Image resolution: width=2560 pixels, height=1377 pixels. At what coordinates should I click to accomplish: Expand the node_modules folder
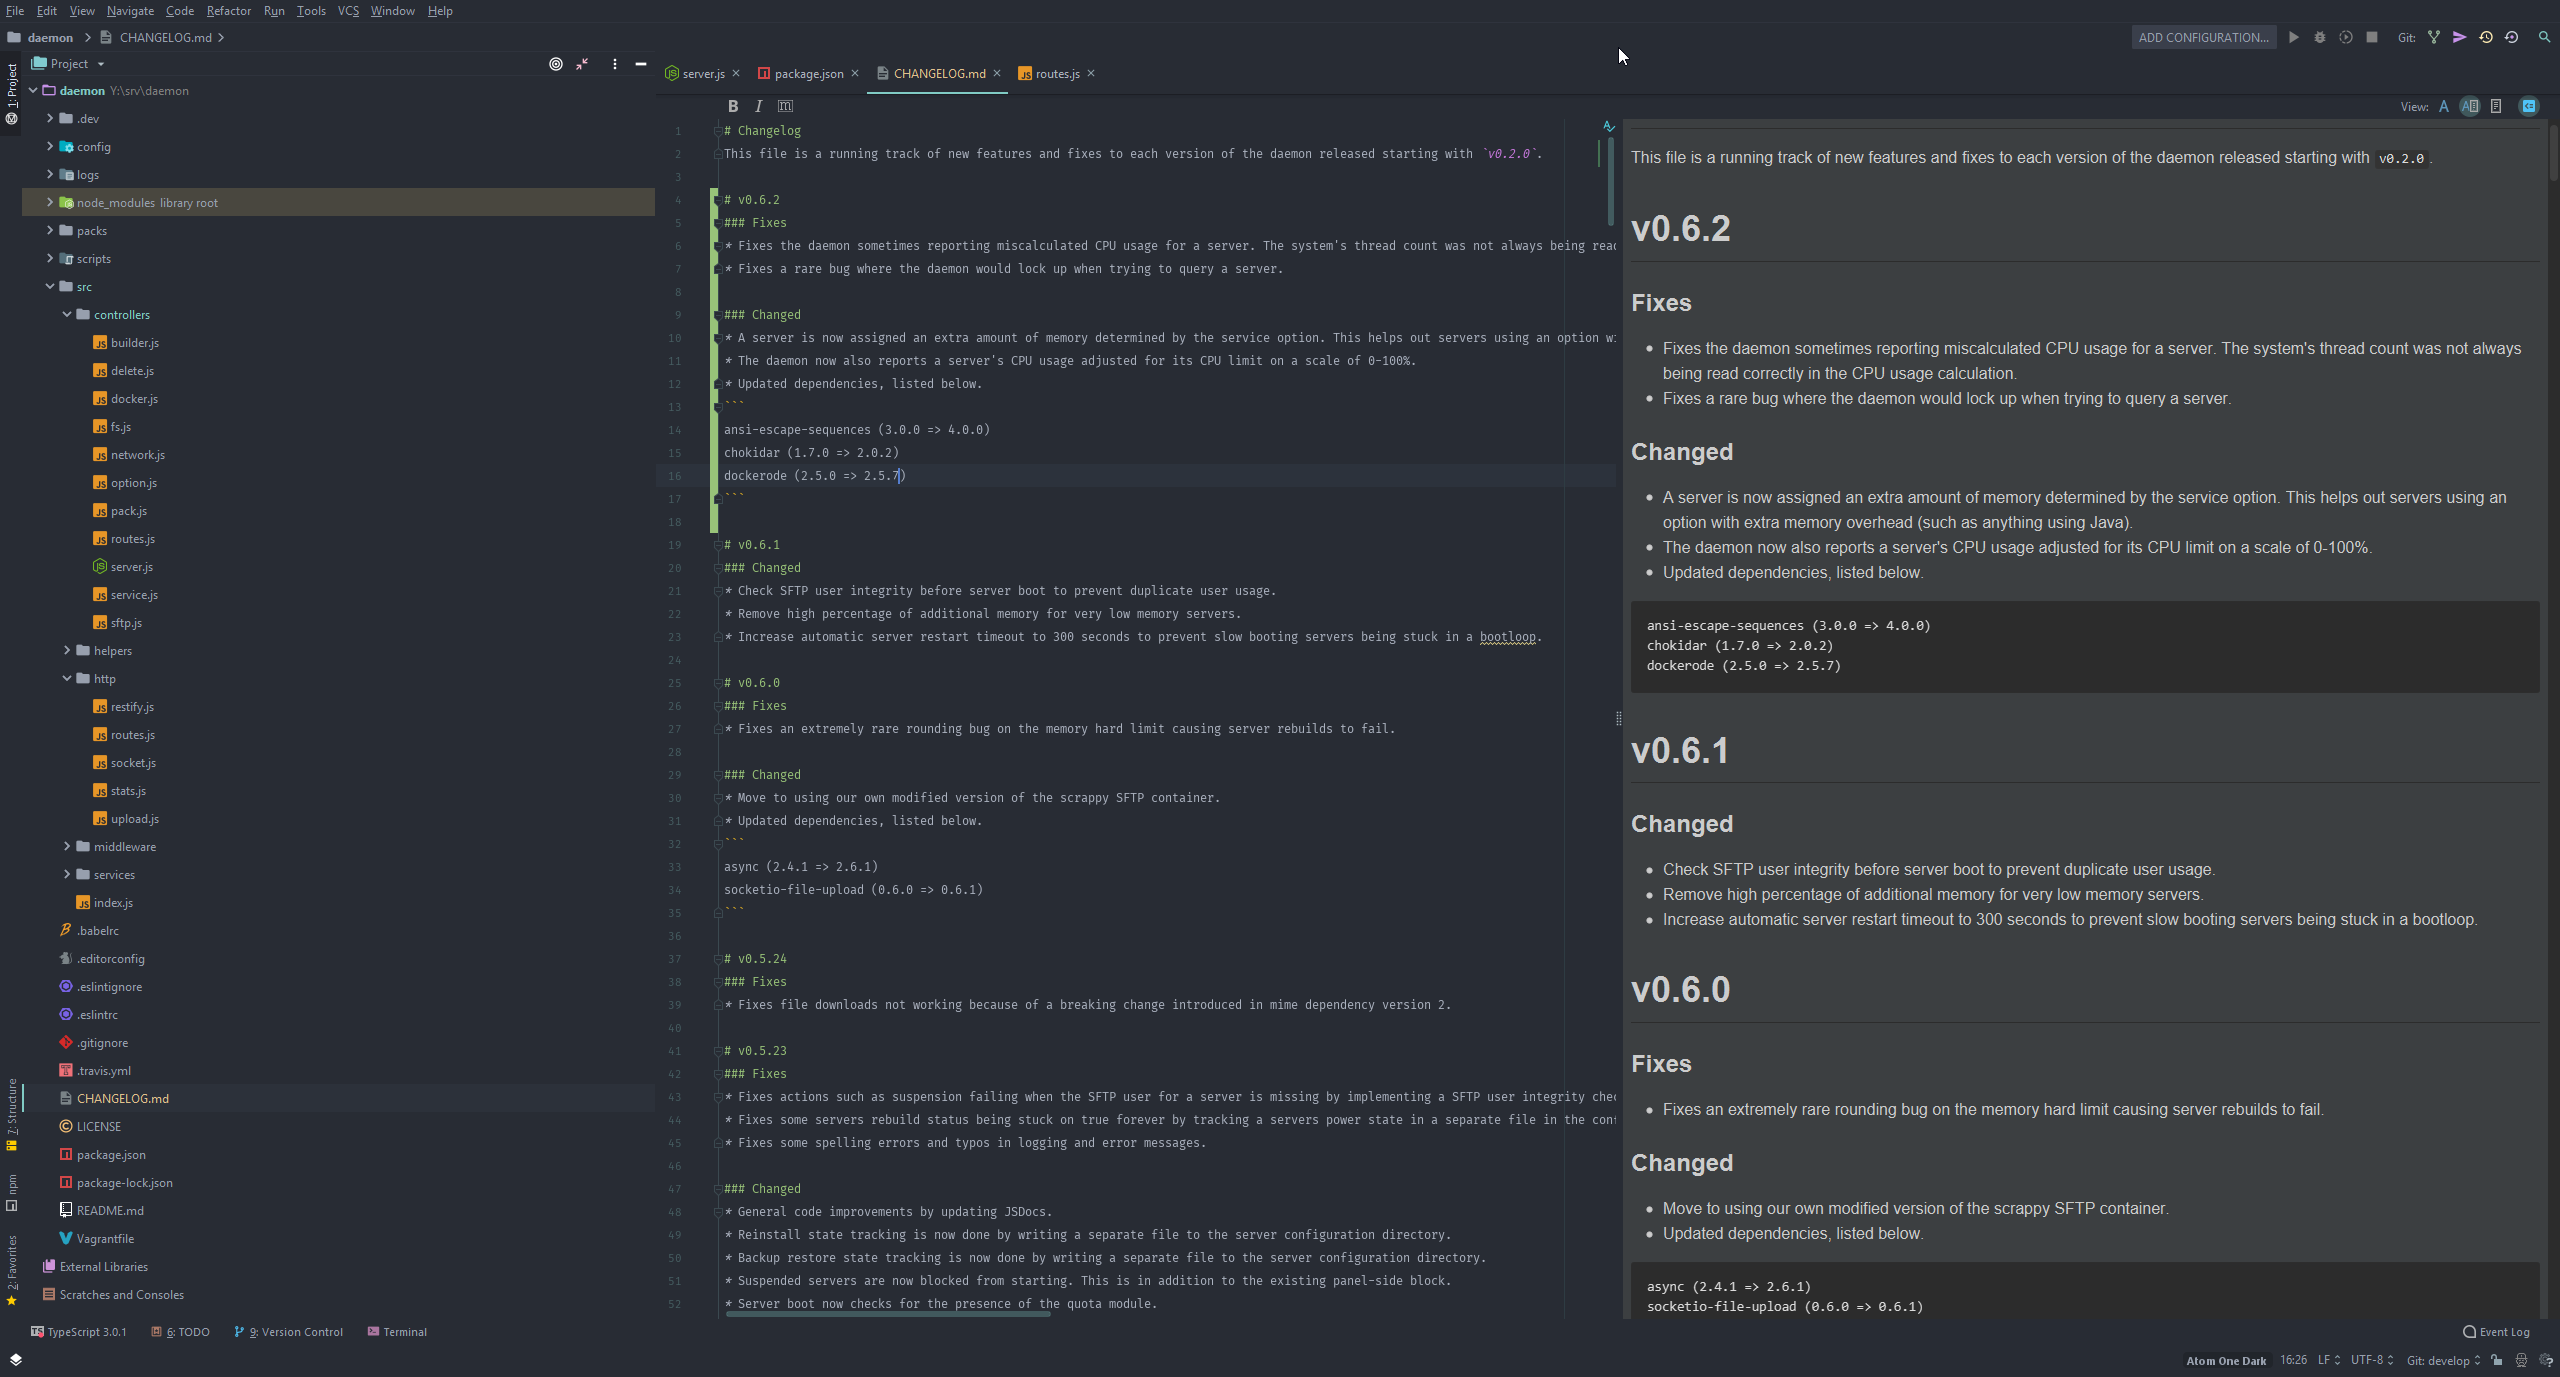point(50,202)
